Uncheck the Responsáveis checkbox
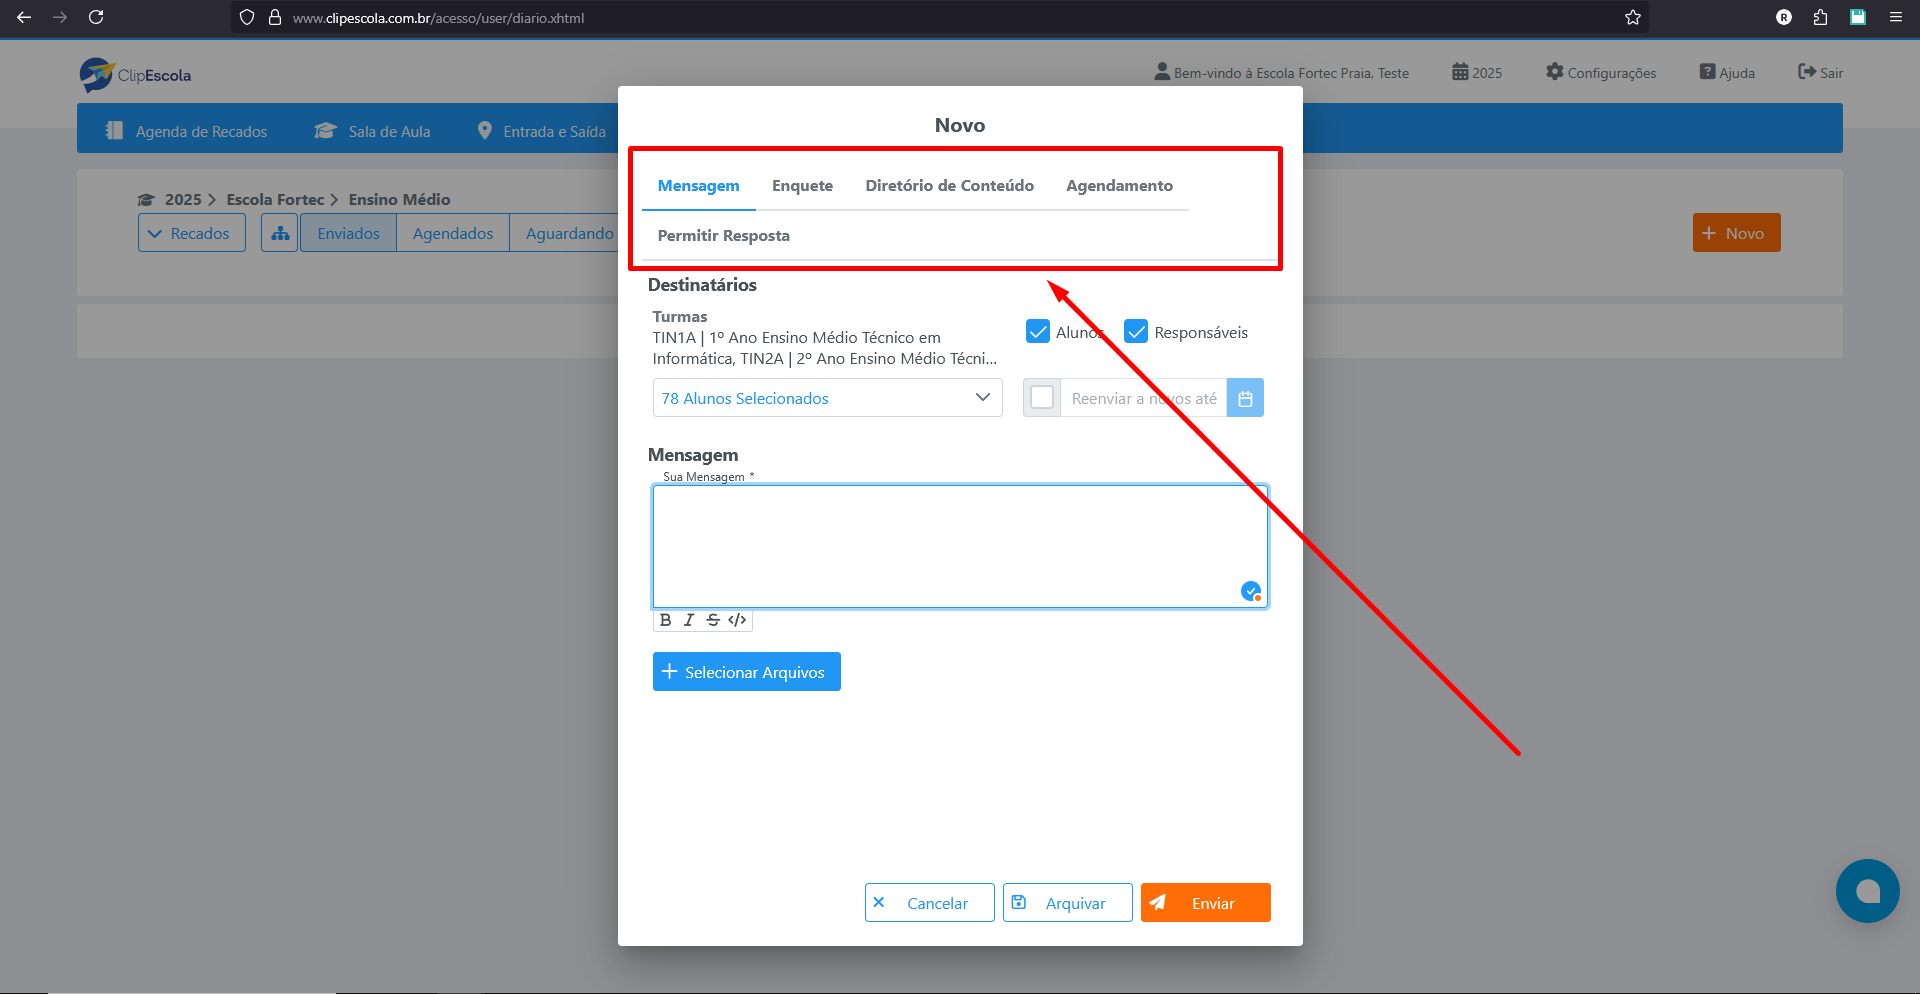The image size is (1920, 994). click(x=1136, y=331)
